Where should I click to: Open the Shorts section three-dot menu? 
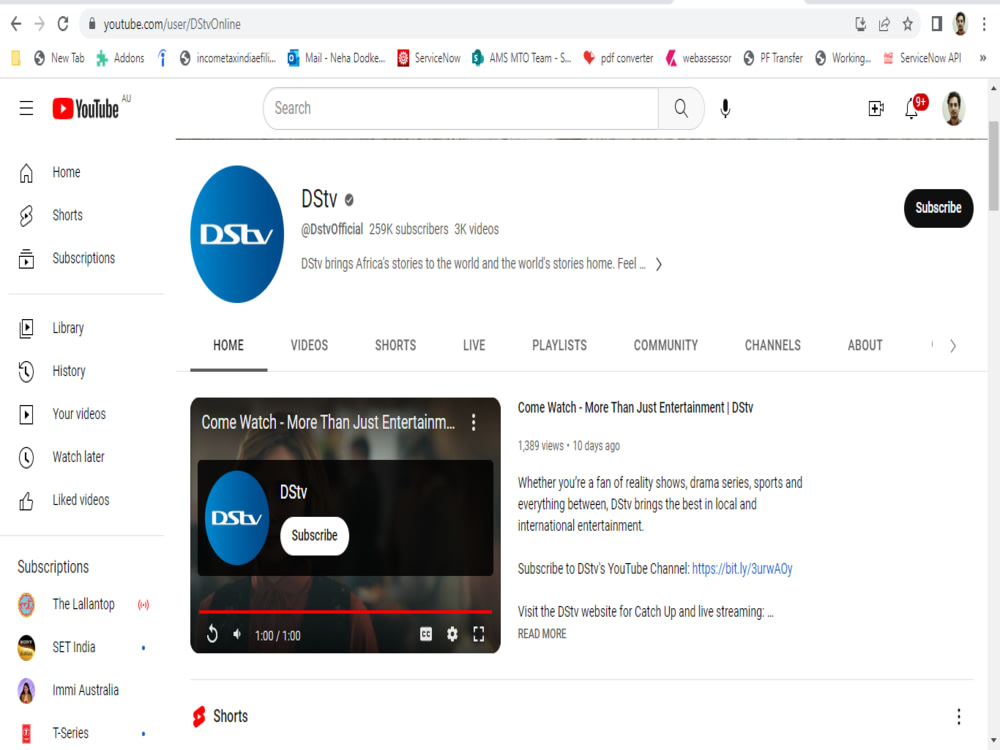click(959, 717)
